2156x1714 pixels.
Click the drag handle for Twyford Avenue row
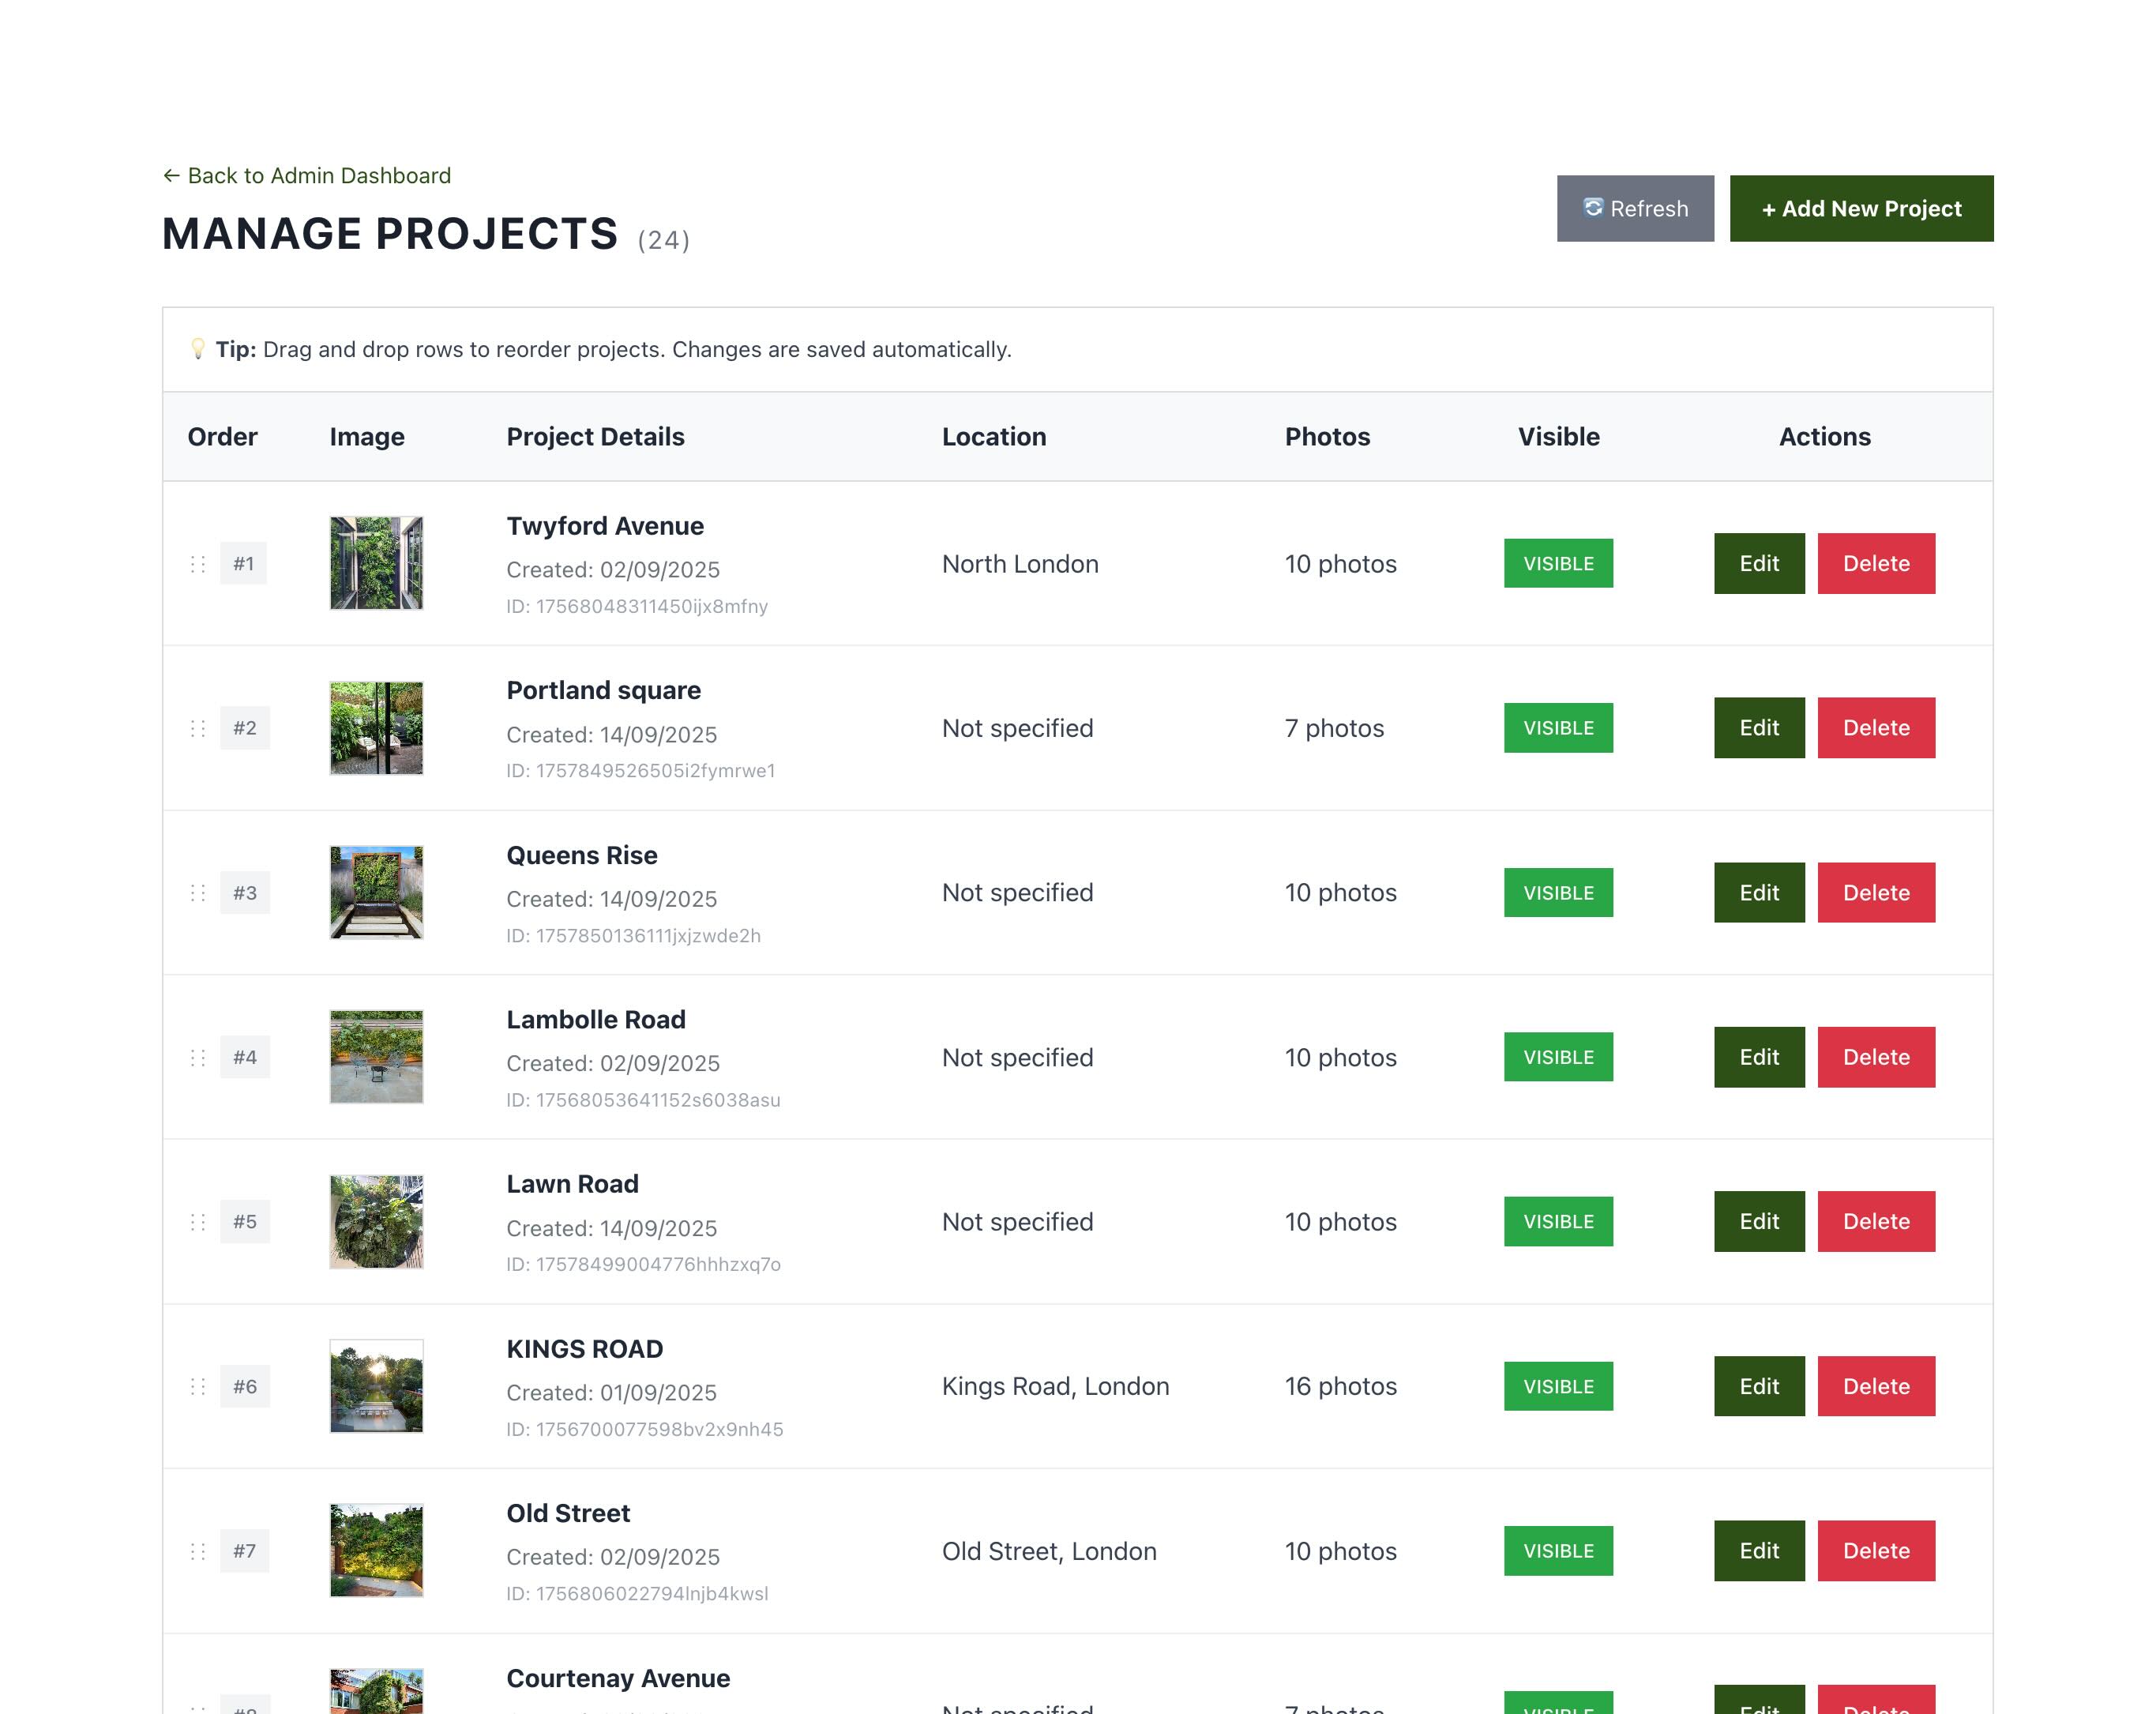tap(198, 564)
